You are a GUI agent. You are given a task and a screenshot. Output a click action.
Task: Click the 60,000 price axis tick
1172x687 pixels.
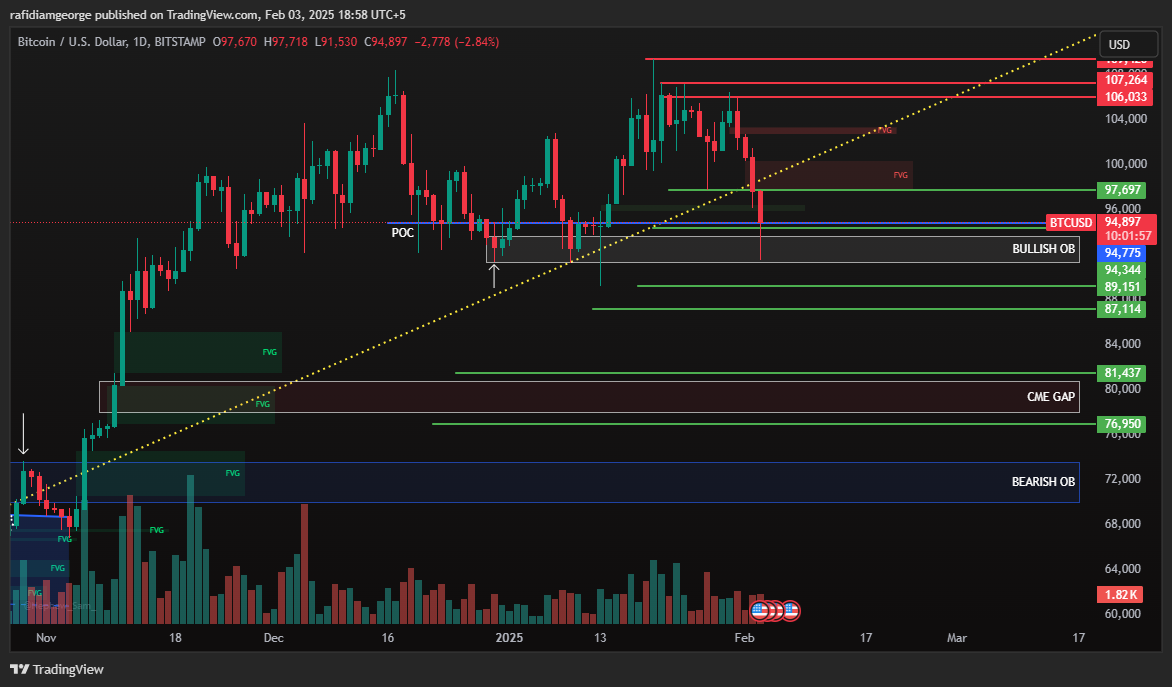coord(1123,614)
